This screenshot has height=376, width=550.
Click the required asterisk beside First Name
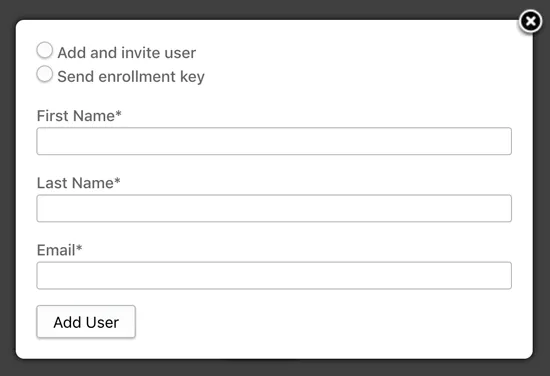[118, 114]
